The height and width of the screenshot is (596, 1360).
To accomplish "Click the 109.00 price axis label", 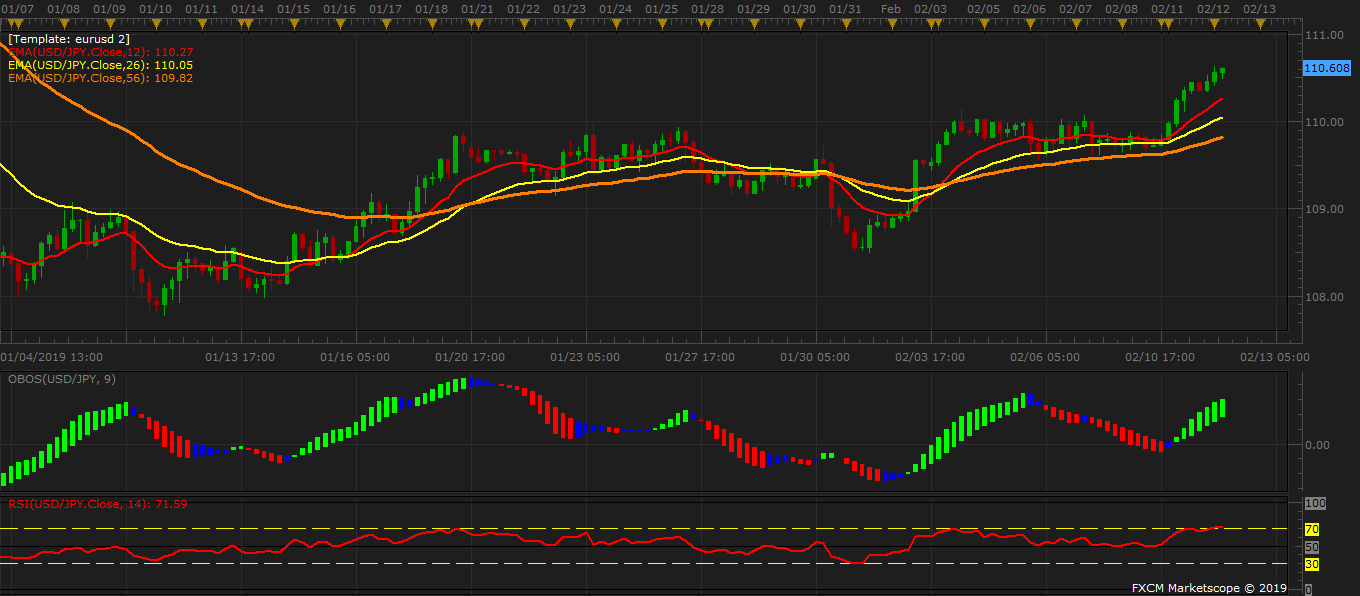I will pos(1324,209).
